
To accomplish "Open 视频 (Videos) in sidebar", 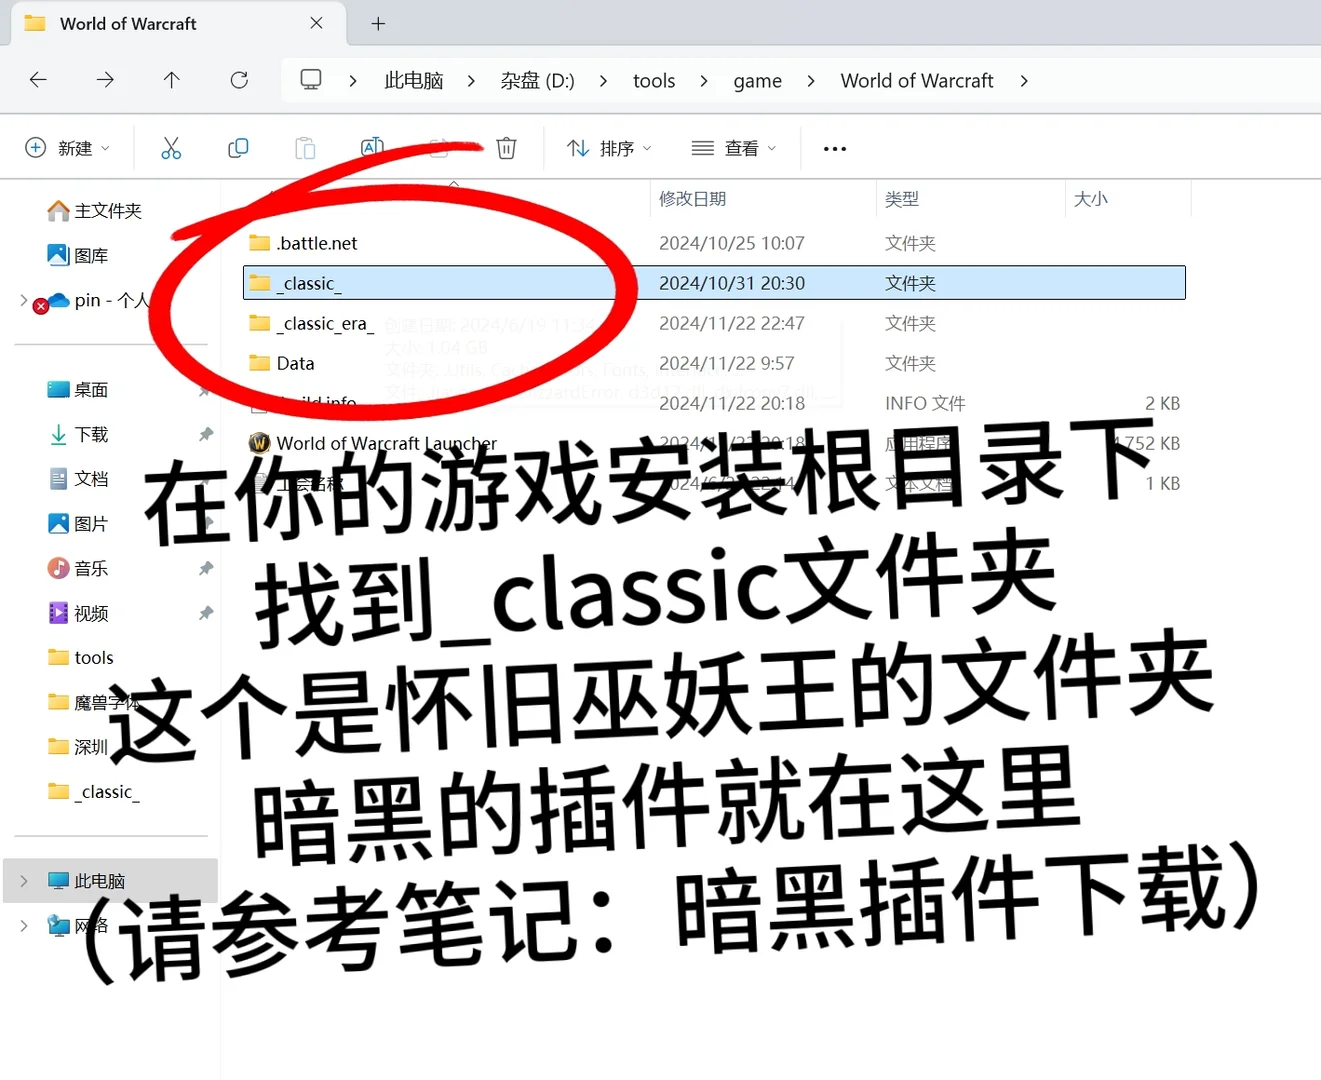I will pos(78,613).
